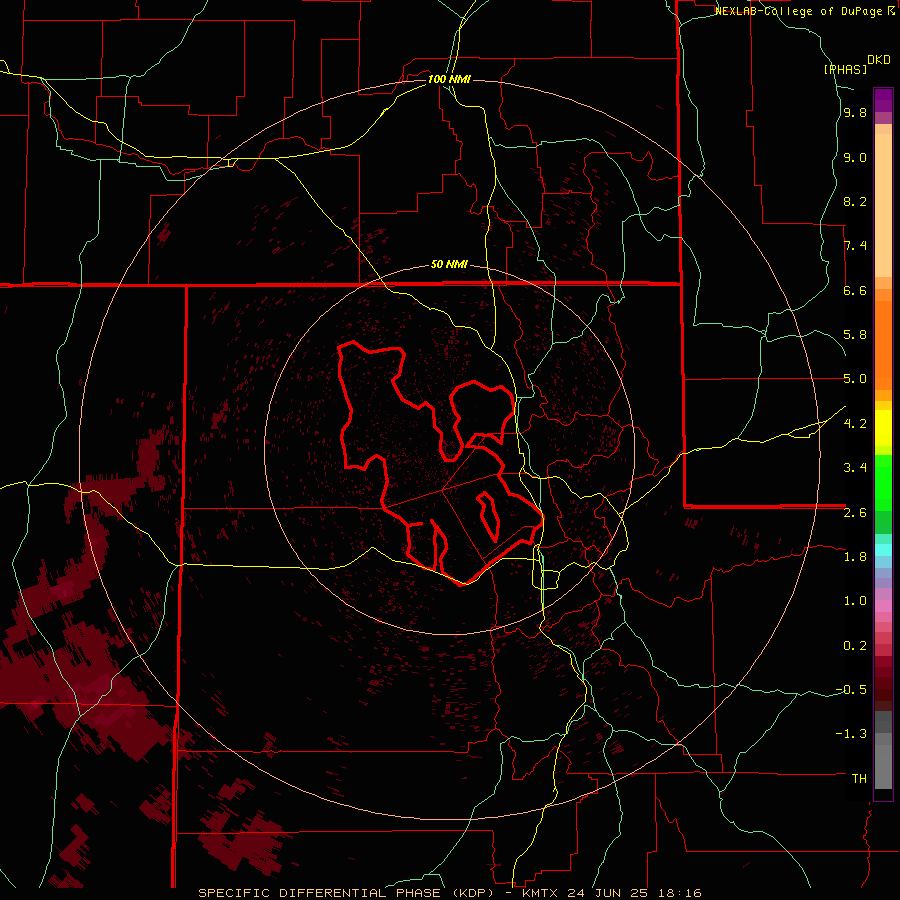Screen dimensions: 900x900
Task: Click the 5.0 value on the color scale
Action: [855, 379]
